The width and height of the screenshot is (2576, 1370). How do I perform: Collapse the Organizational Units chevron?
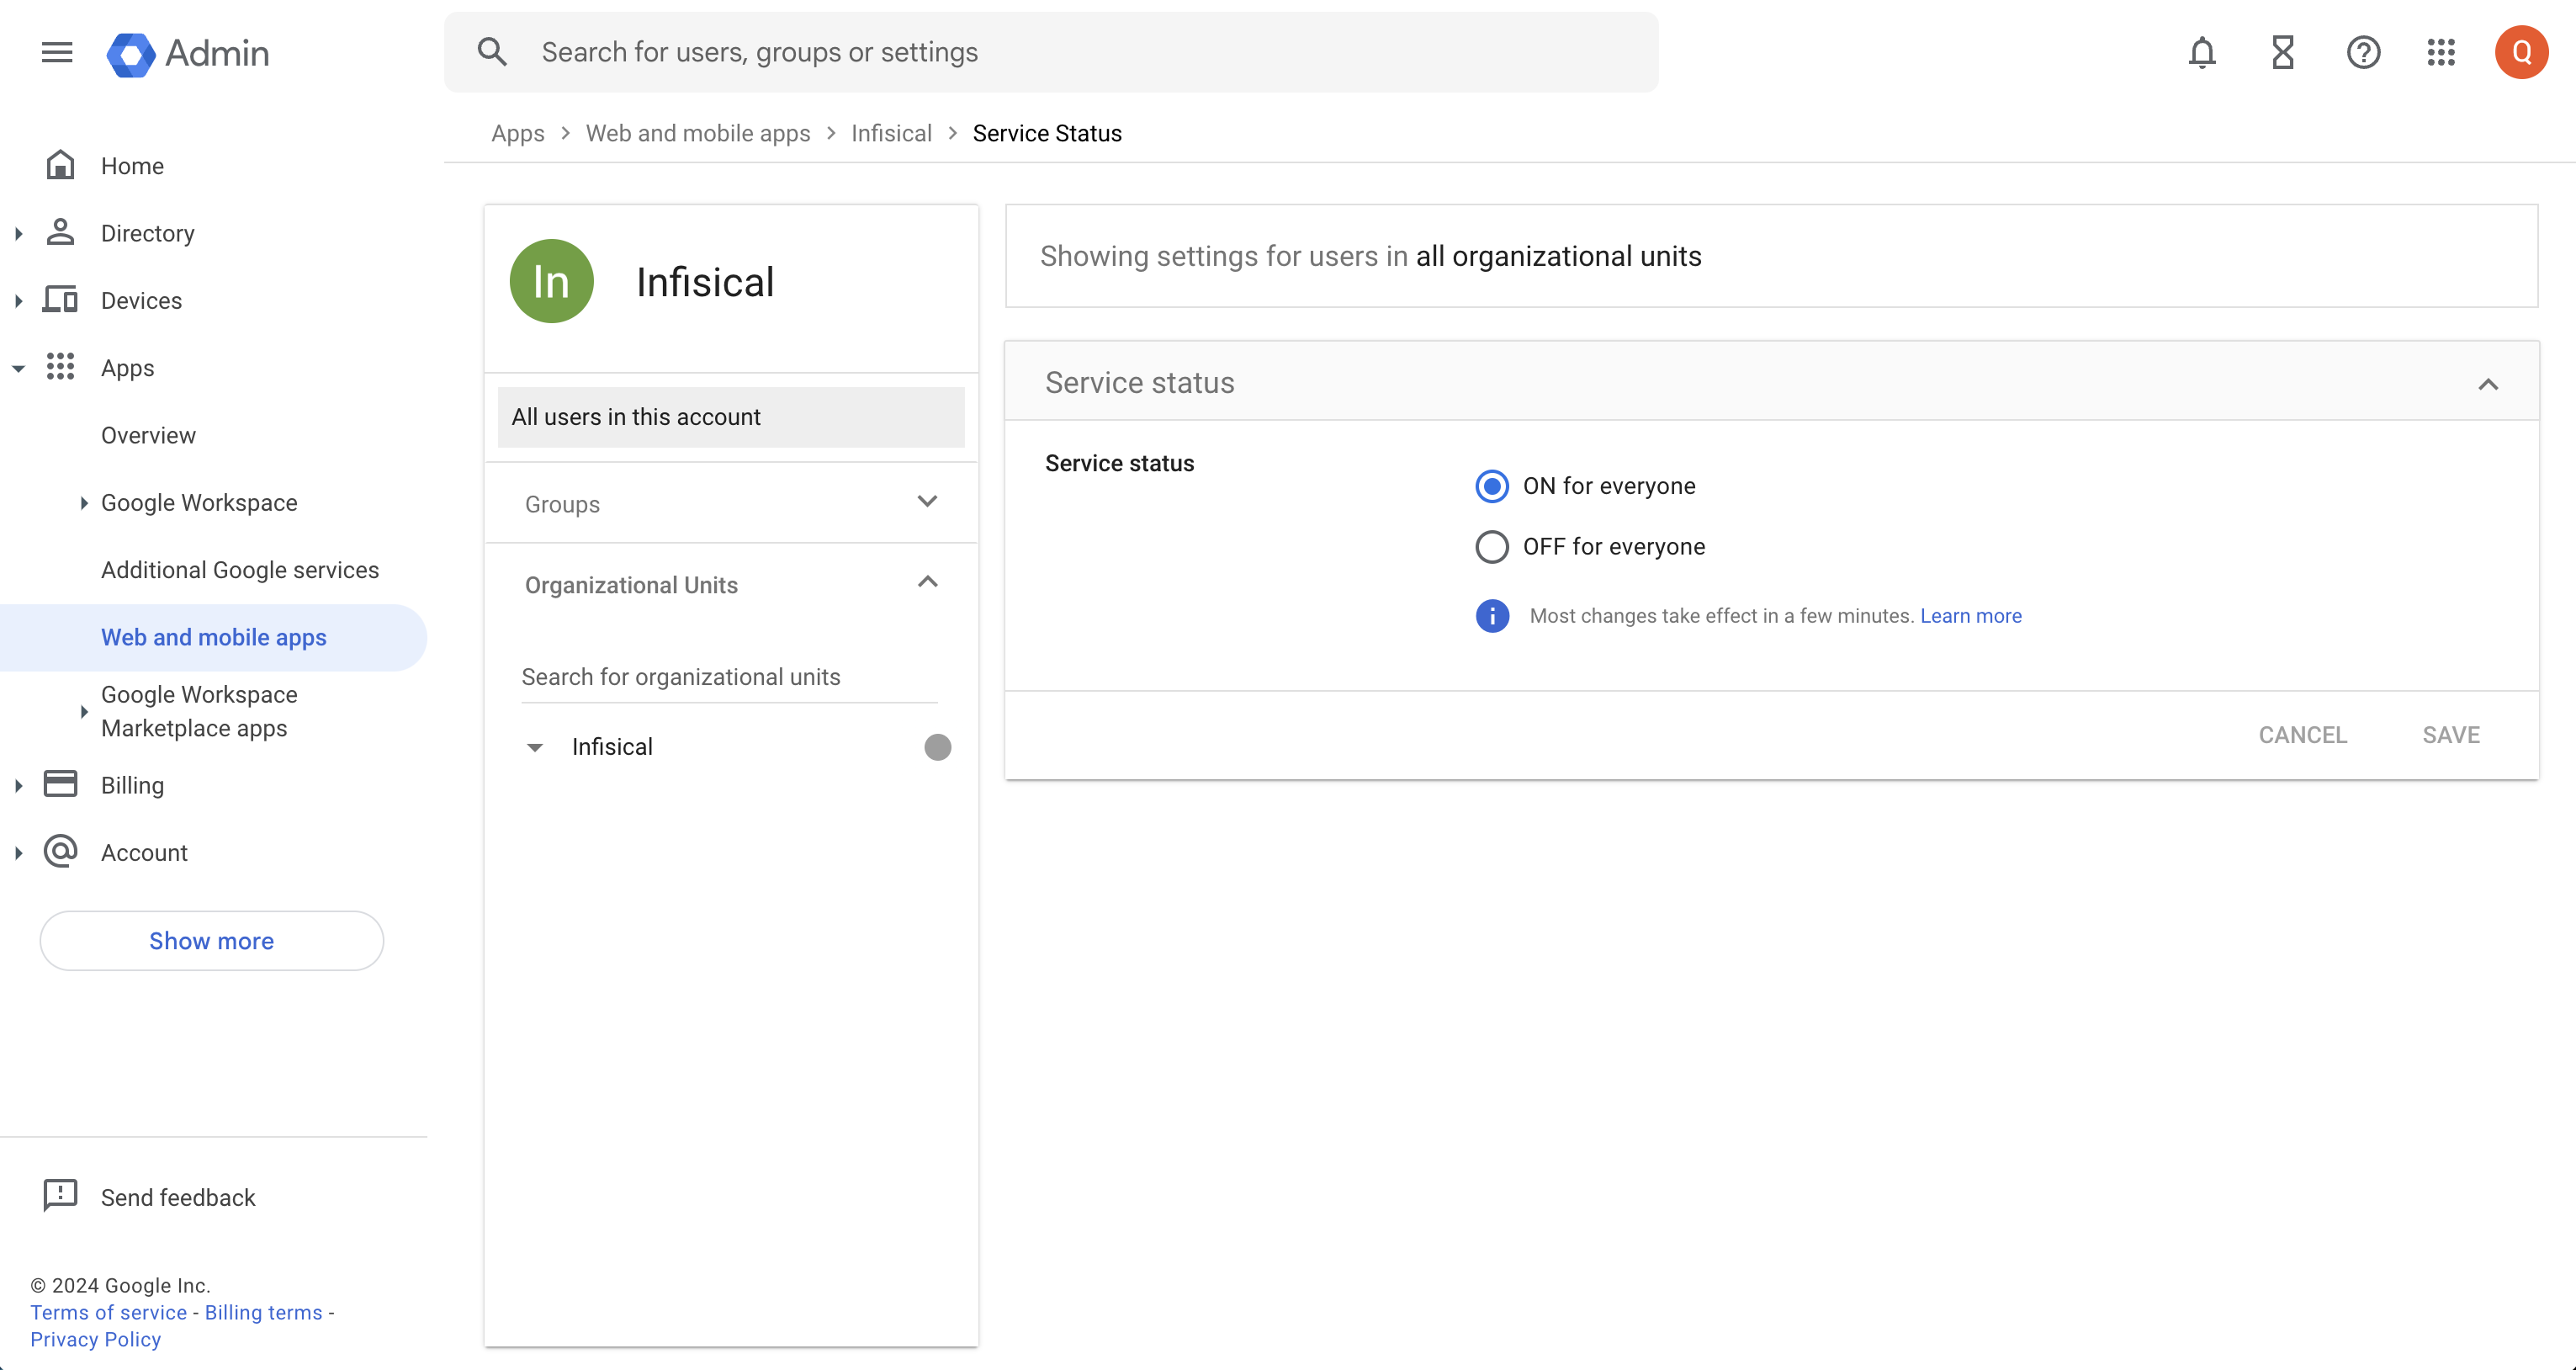pyautogui.click(x=927, y=582)
